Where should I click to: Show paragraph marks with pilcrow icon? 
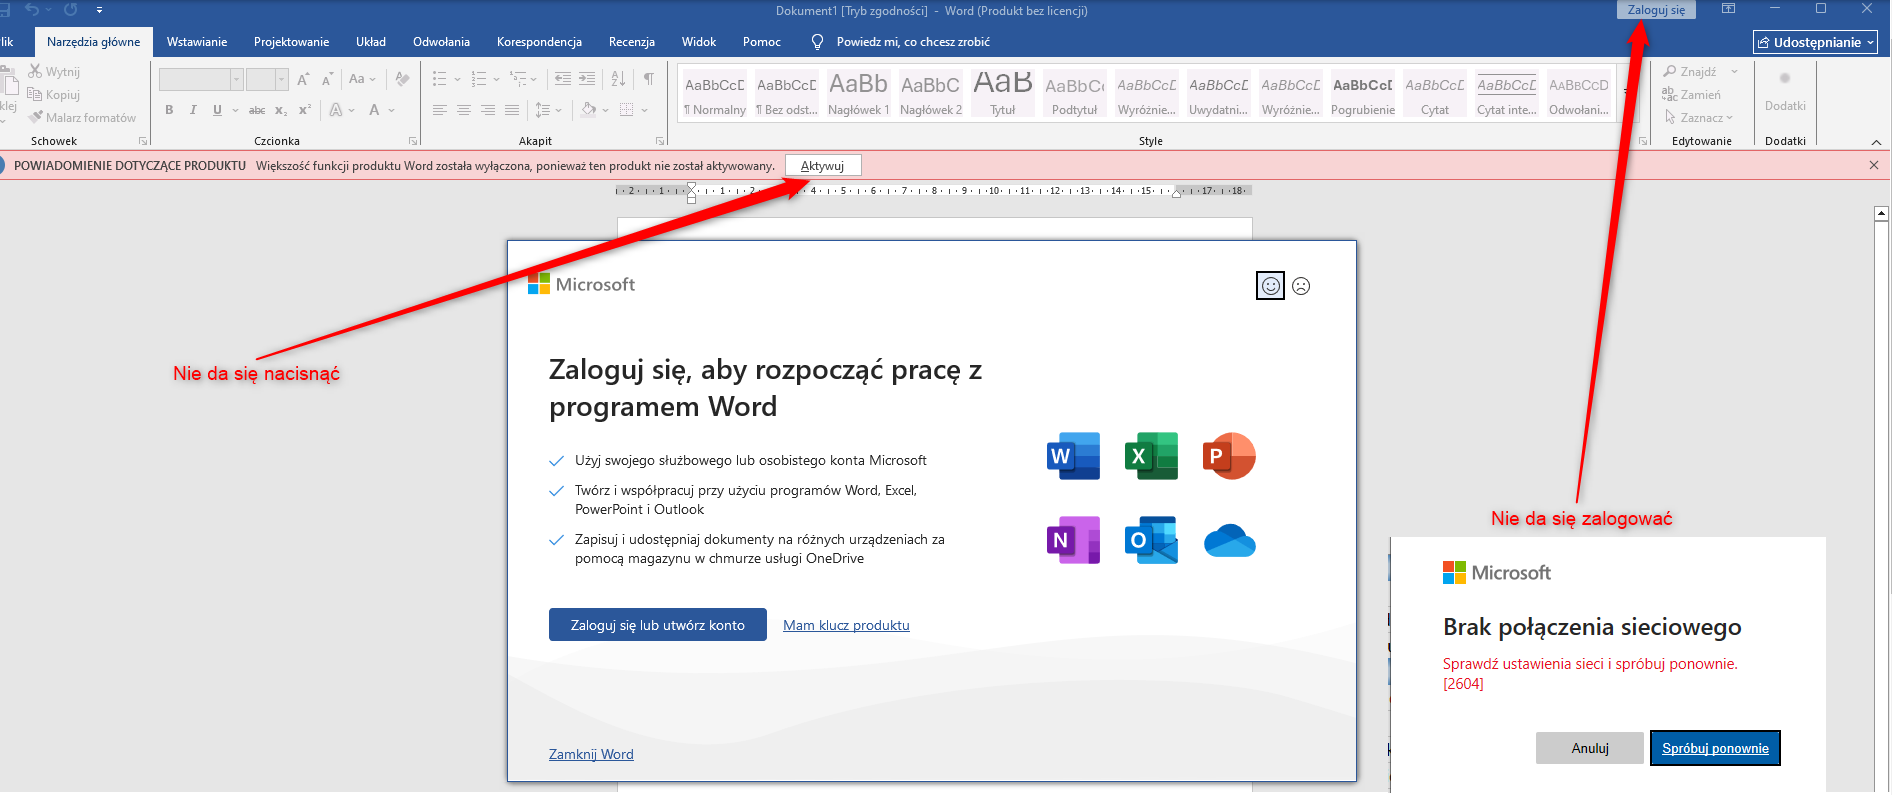[649, 79]
